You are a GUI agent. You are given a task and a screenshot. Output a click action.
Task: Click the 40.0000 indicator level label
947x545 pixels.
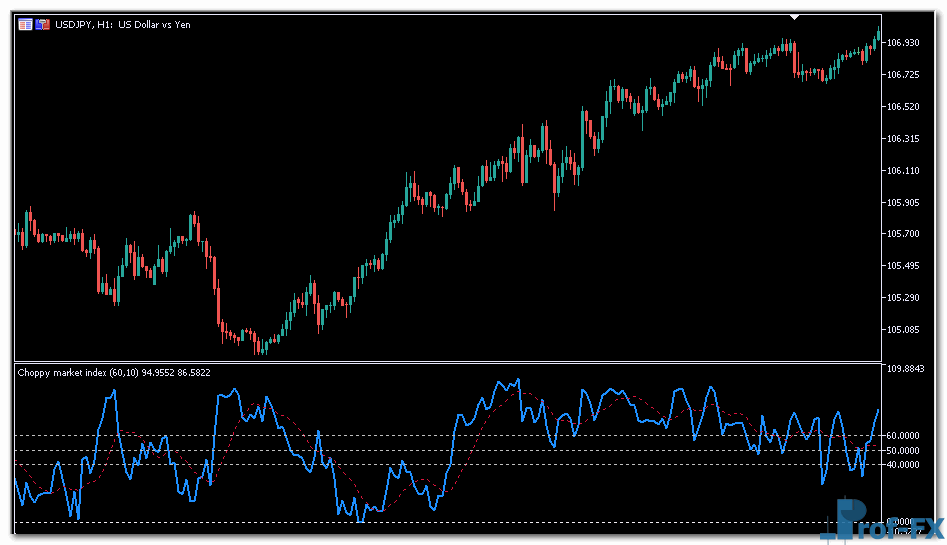point(903,464)
